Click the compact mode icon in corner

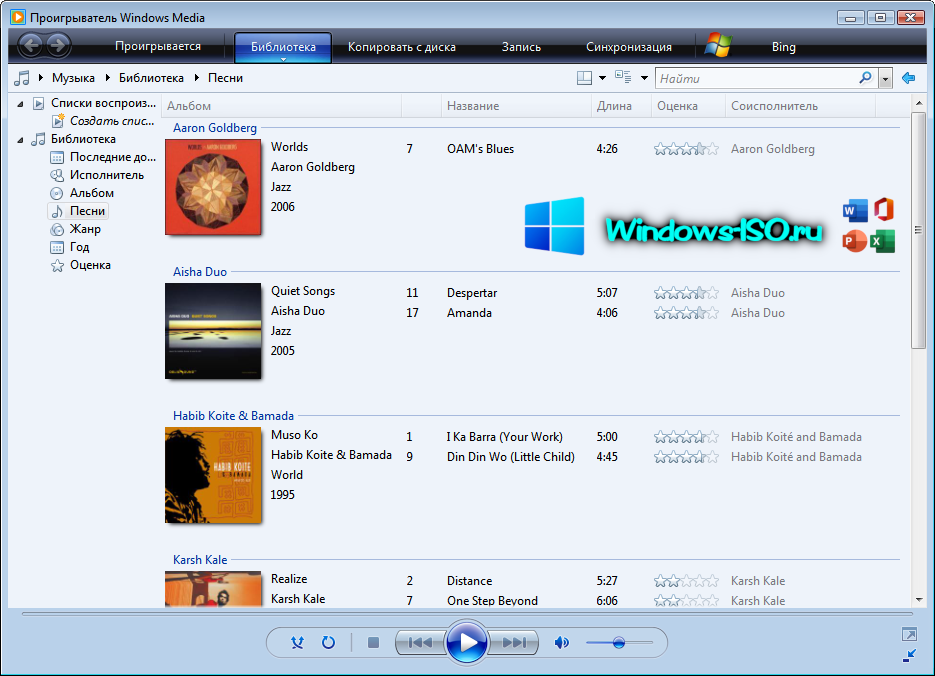(x=909, y=656)
